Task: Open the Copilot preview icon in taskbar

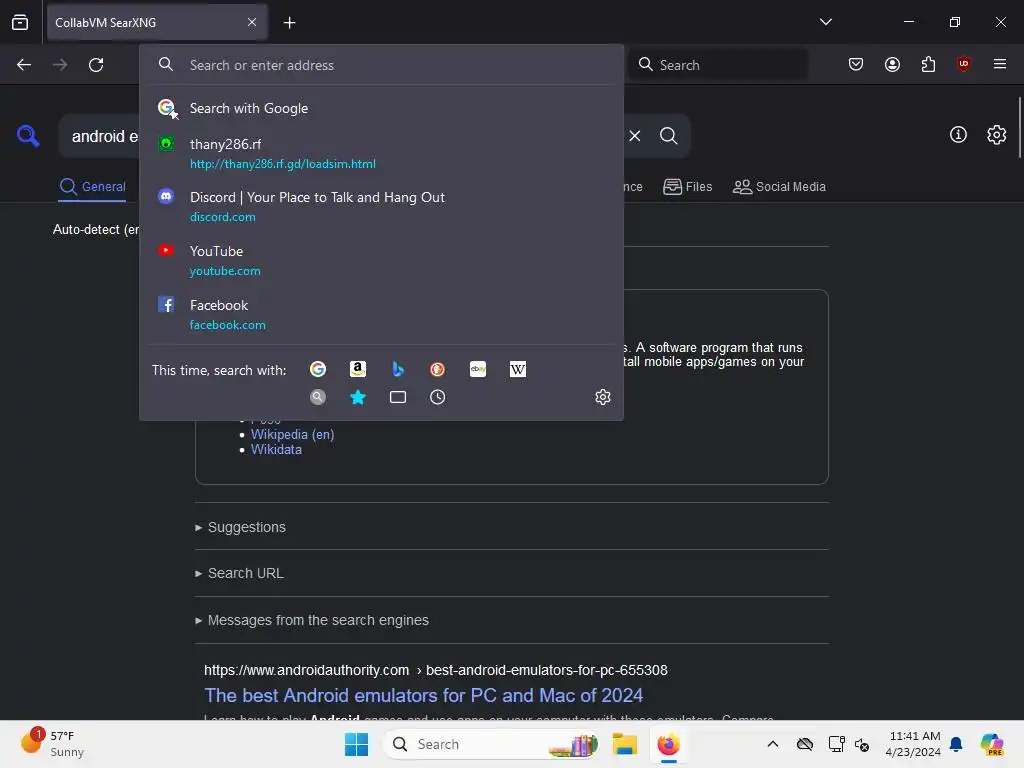Action: tap(991, 744)
